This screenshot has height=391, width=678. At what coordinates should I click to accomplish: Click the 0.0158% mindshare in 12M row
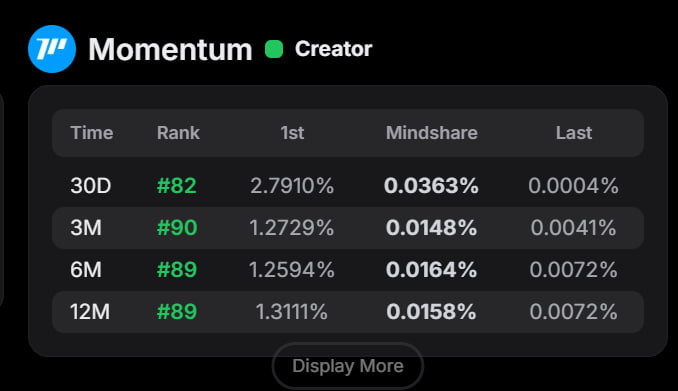(431, 312)
